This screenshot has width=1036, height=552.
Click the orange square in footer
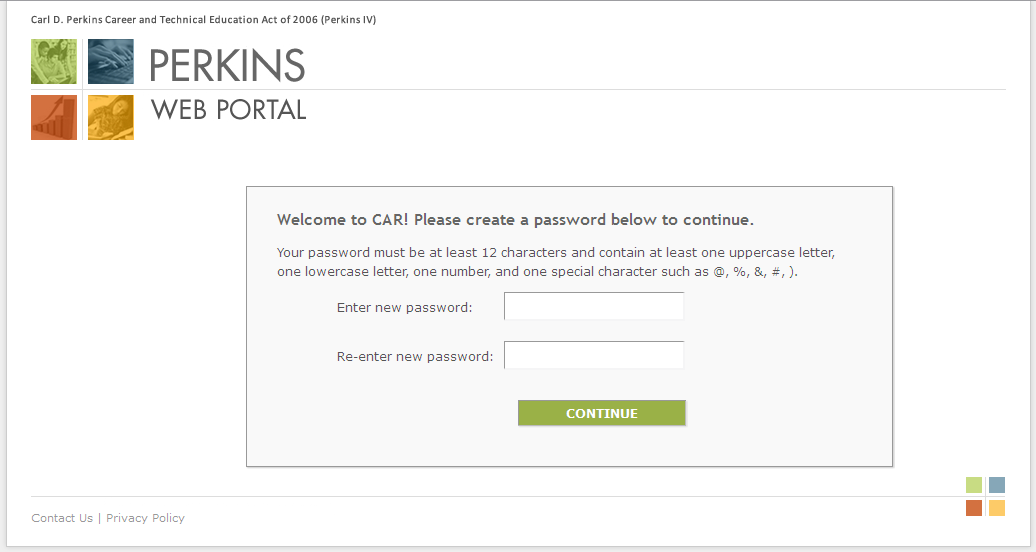pos(974,508)
